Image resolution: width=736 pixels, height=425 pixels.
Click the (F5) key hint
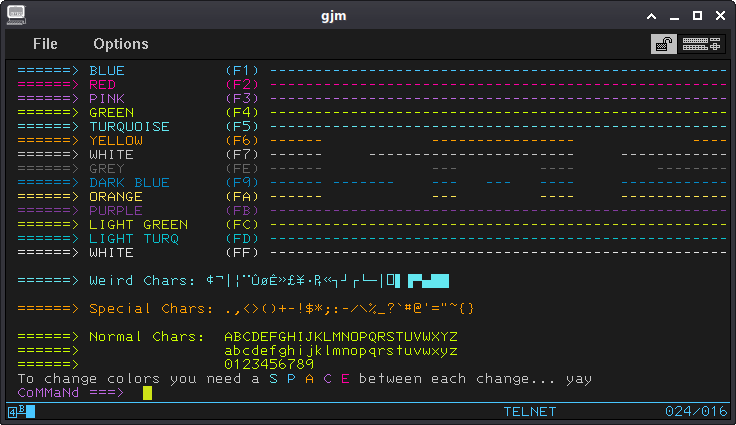click(x=242, y=127)
